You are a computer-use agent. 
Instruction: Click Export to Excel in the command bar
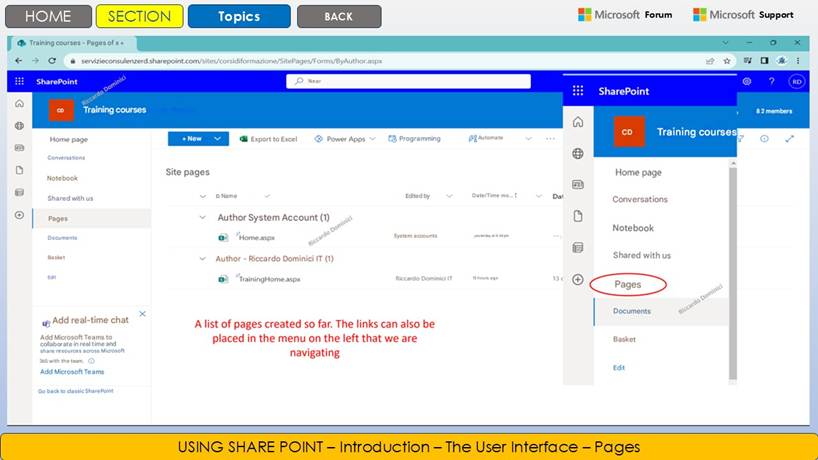tap(268, 139)
